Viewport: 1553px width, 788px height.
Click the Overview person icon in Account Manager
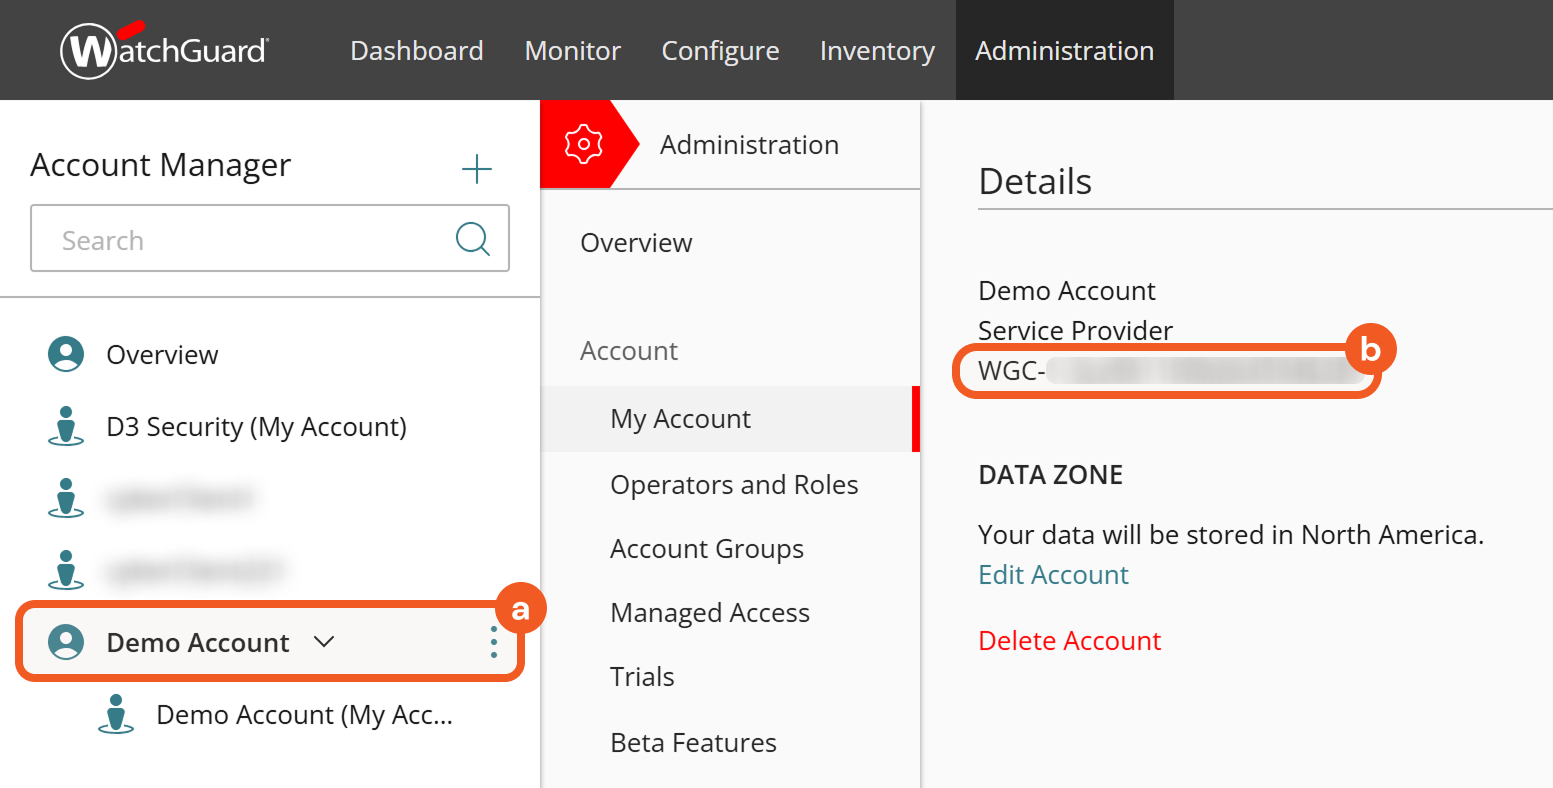coord(66,355)
